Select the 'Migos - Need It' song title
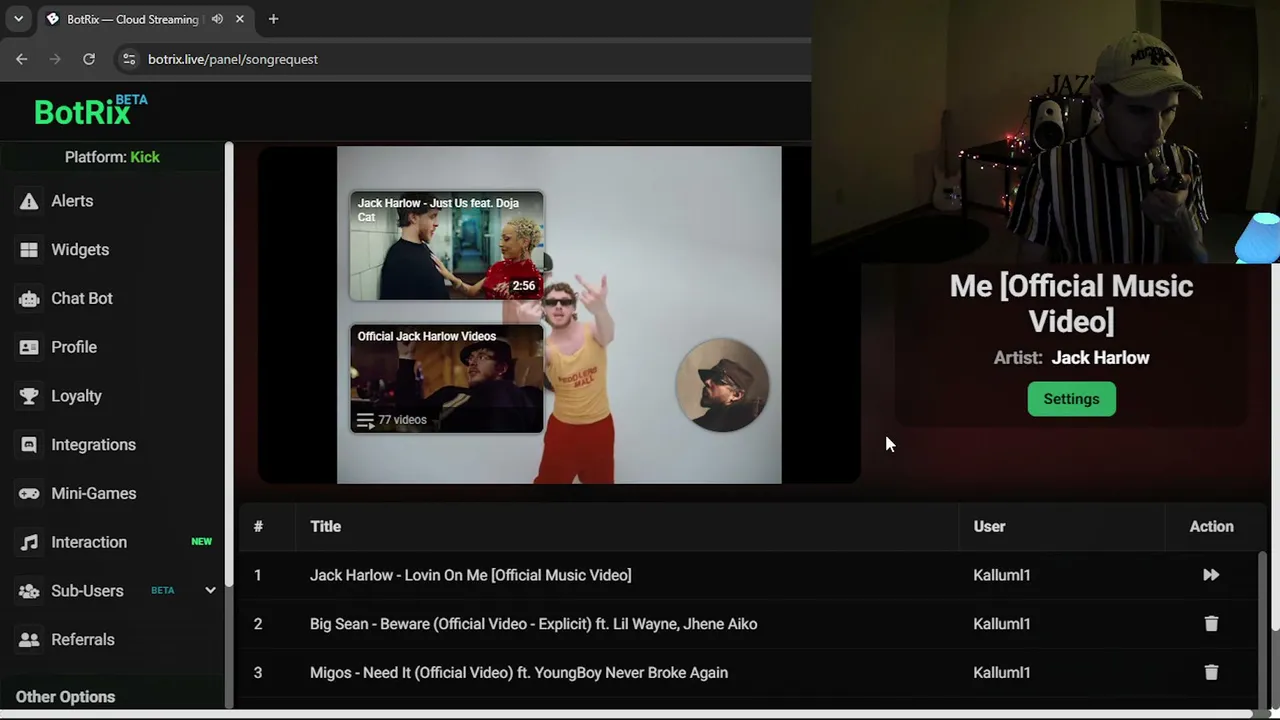The height and width of the screenshot is (720, 1280). 519,673
